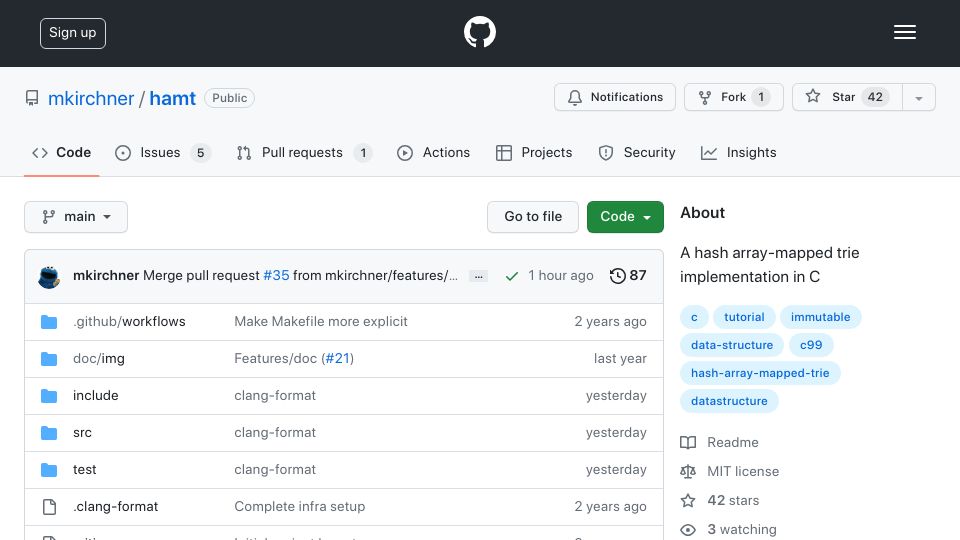Click the Notifications bell button
The width and height of the screenshot is (960, 540).
(x=615, y=97)
